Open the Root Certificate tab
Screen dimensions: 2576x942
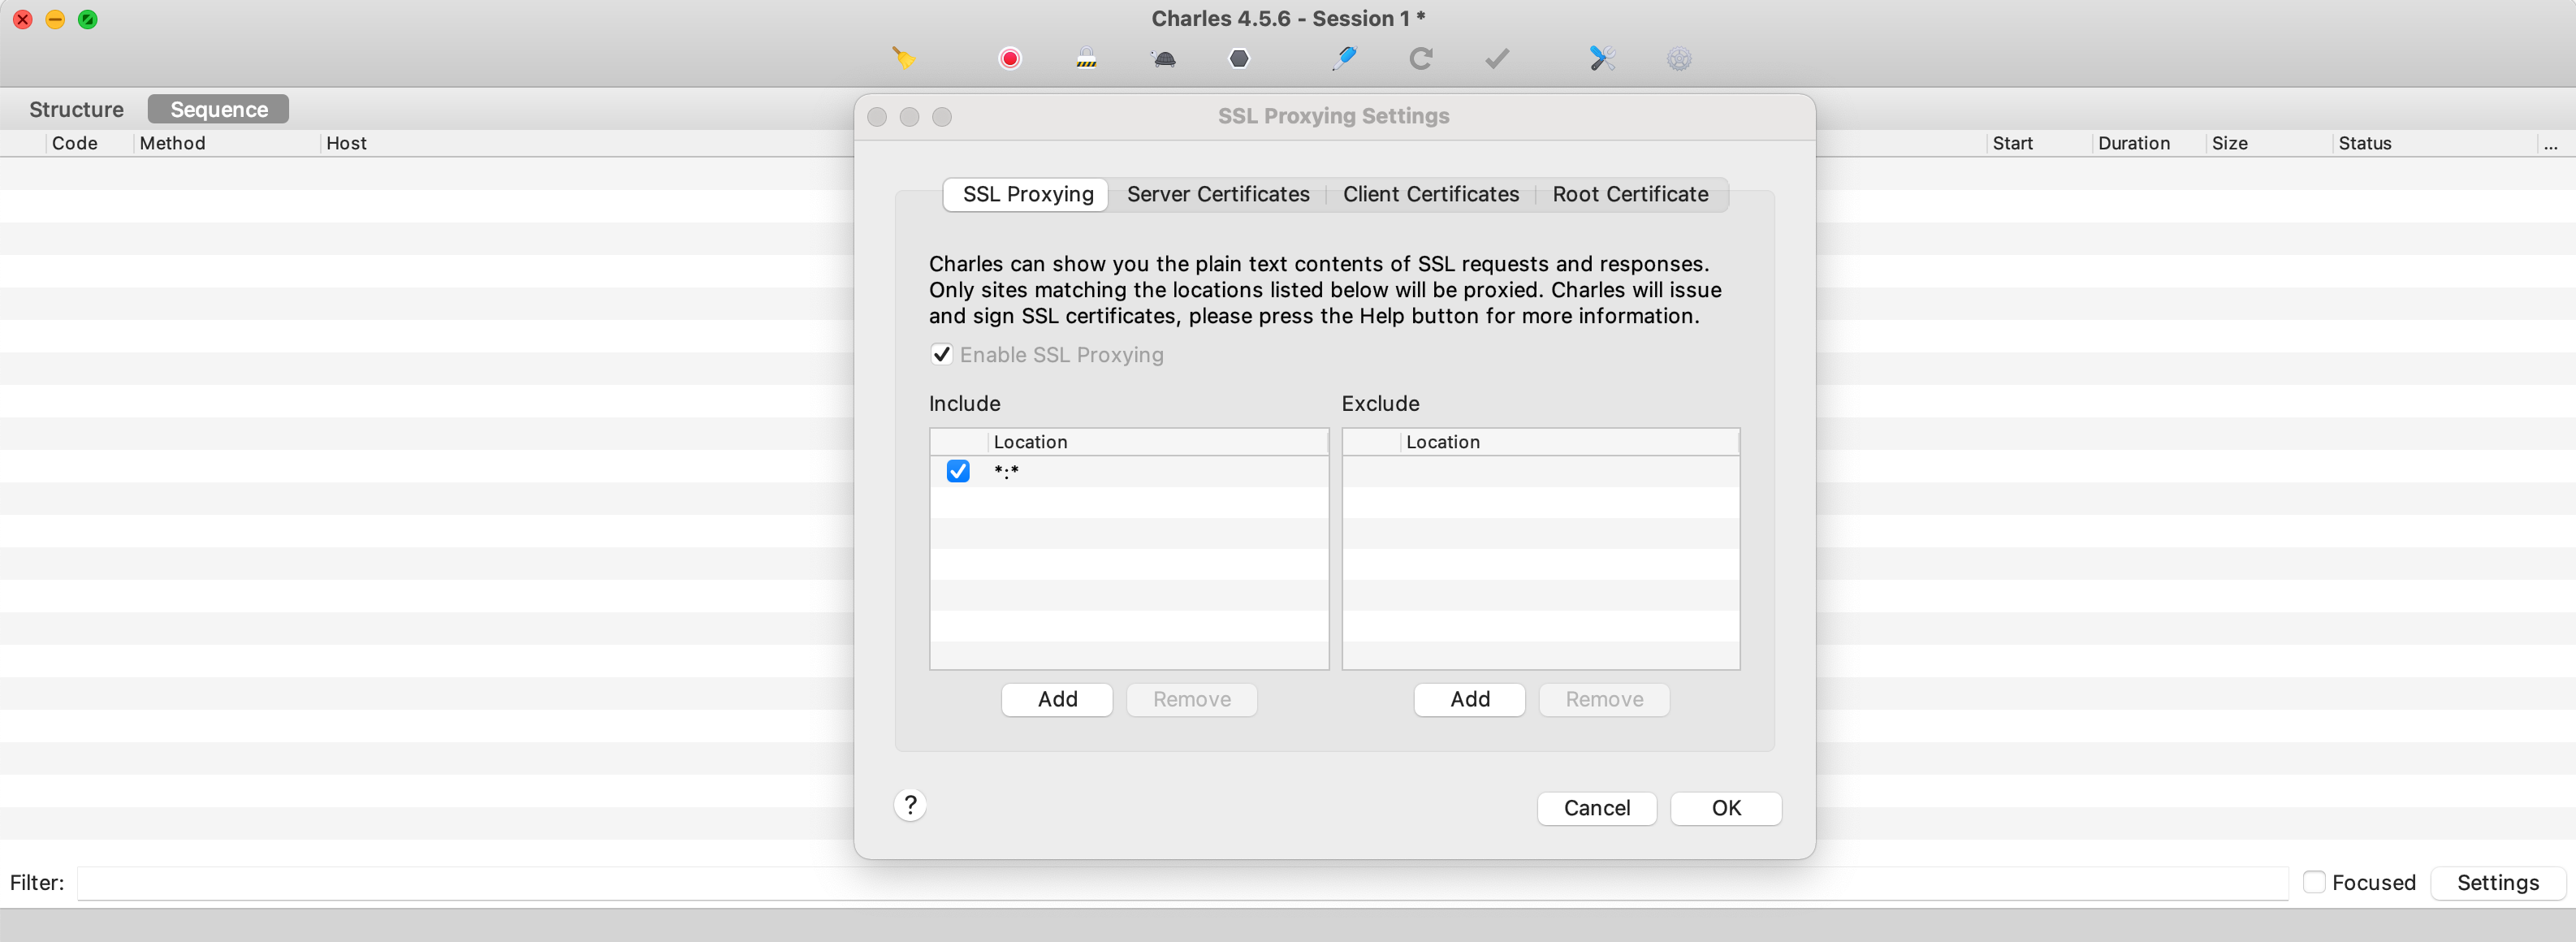1629,194
